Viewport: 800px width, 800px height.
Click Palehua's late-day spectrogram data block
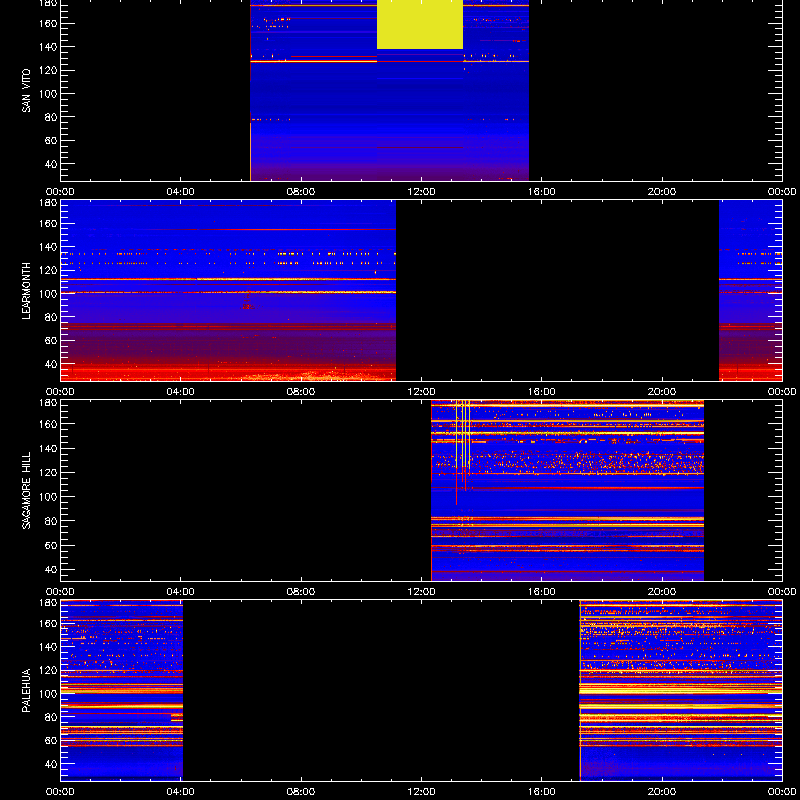tap(681, 690)
